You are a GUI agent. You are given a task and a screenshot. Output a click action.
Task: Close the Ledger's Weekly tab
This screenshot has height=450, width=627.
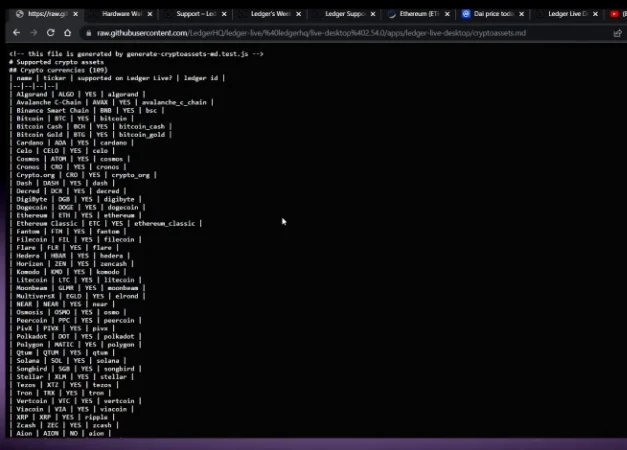[299, 14]
